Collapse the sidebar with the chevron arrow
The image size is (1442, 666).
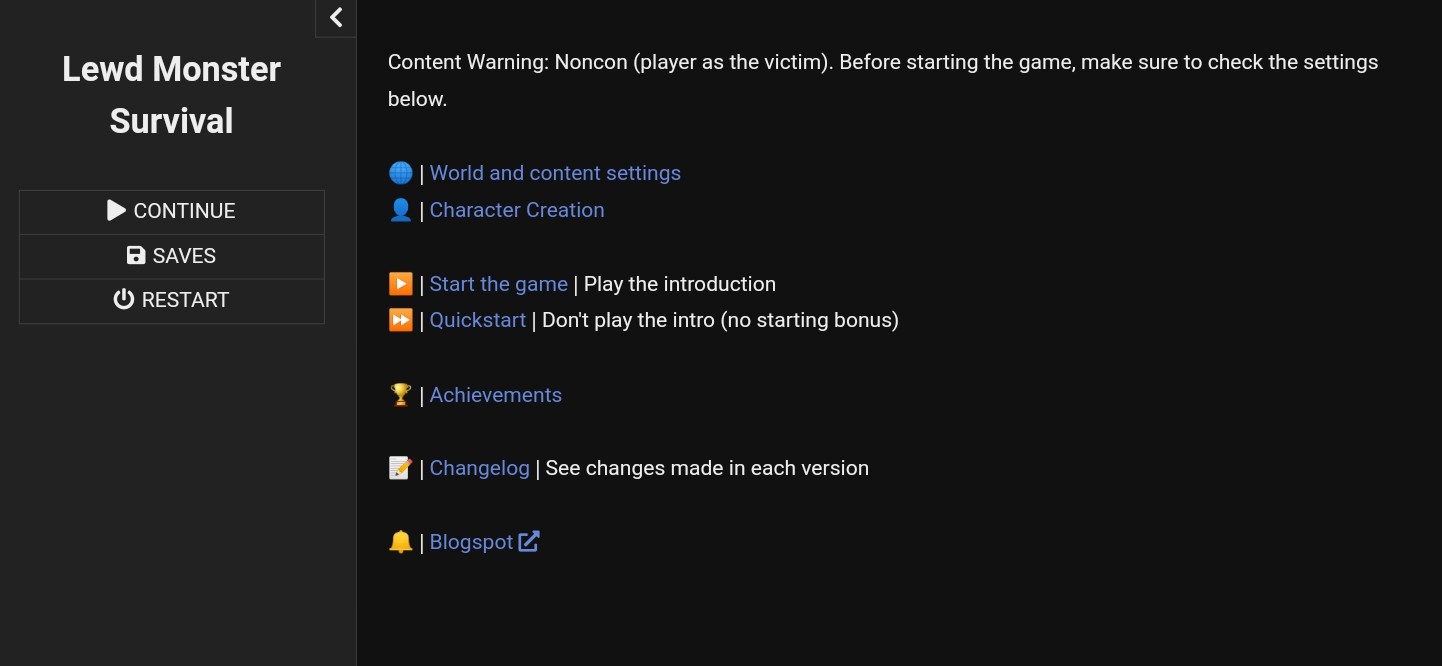[336, 17]
